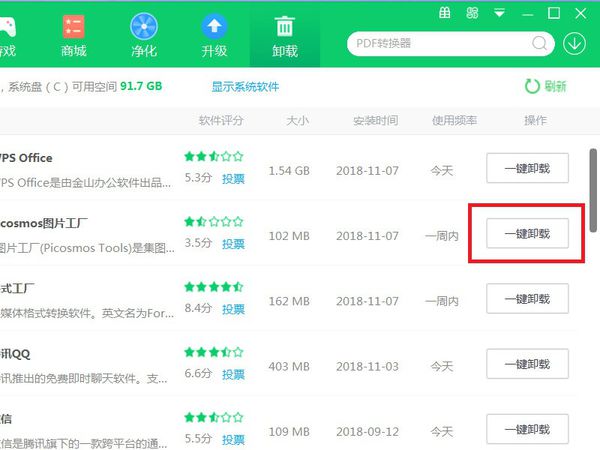The width and height of the screenshot is (600, 450).
Task: Click the 2018-09-12 install date
Action: [x=367, y=432]
